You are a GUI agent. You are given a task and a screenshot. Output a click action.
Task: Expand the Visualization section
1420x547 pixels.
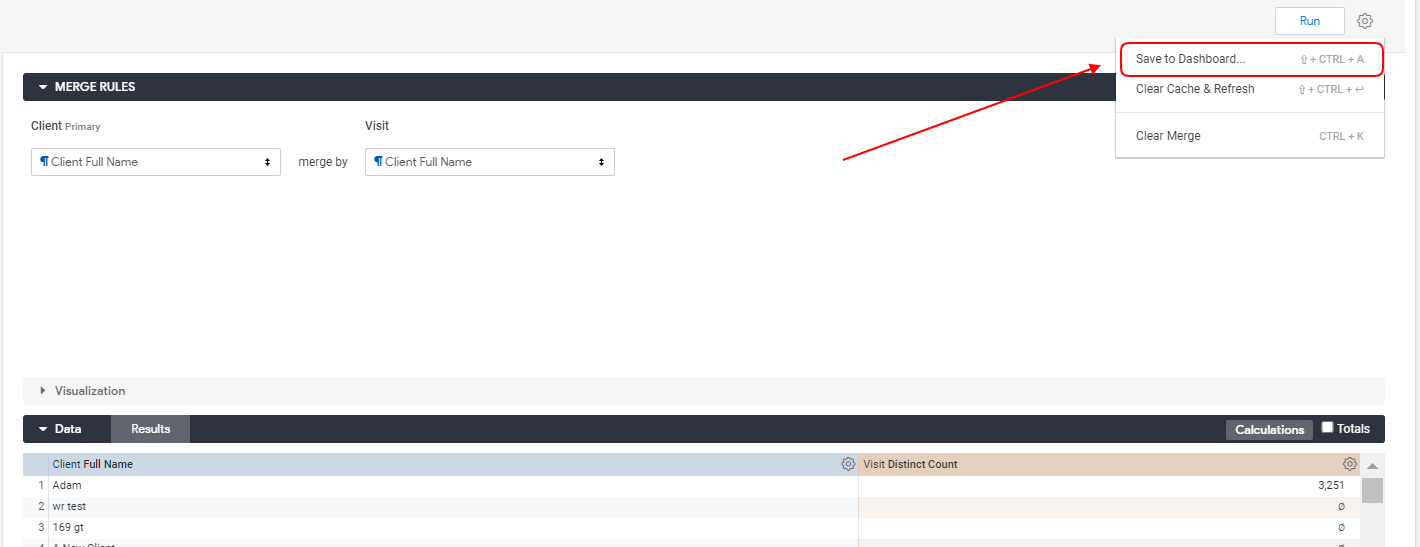[43, 391]
